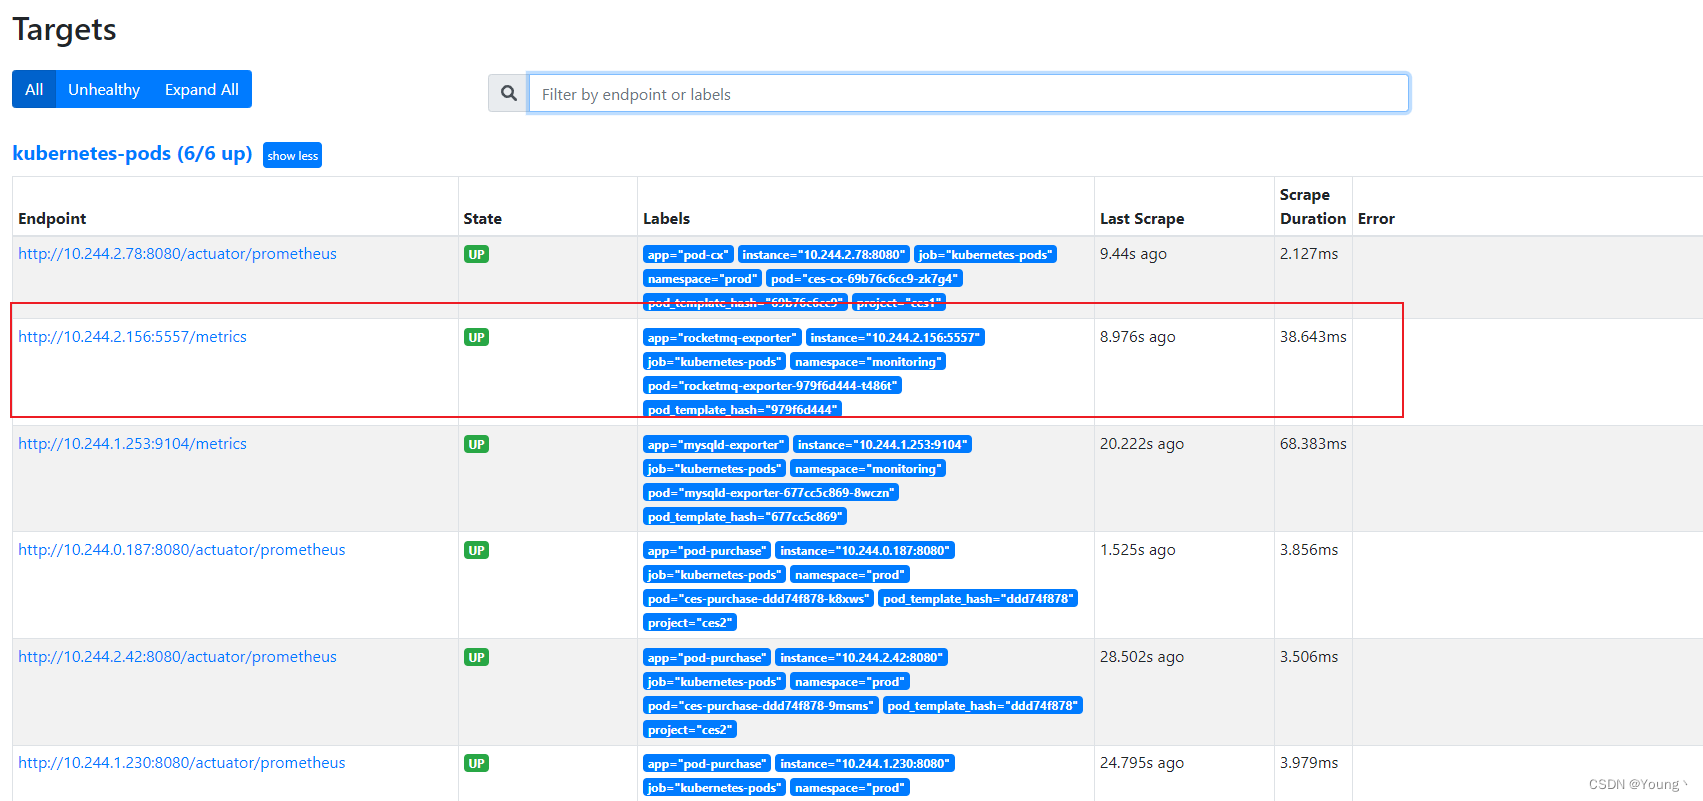1703x801 pixels.
Task: Select the Unhealthy filter button
Action: 104,89
